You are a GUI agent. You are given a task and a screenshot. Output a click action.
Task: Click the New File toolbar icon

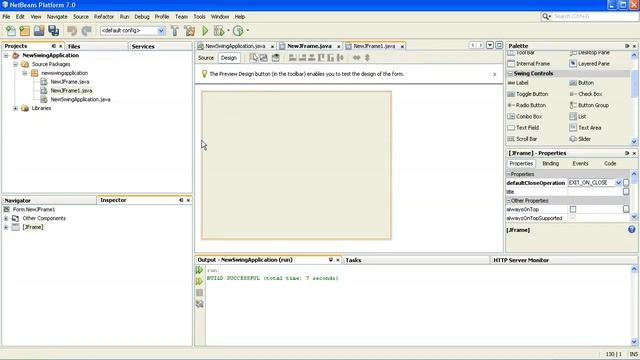point(11,31)
